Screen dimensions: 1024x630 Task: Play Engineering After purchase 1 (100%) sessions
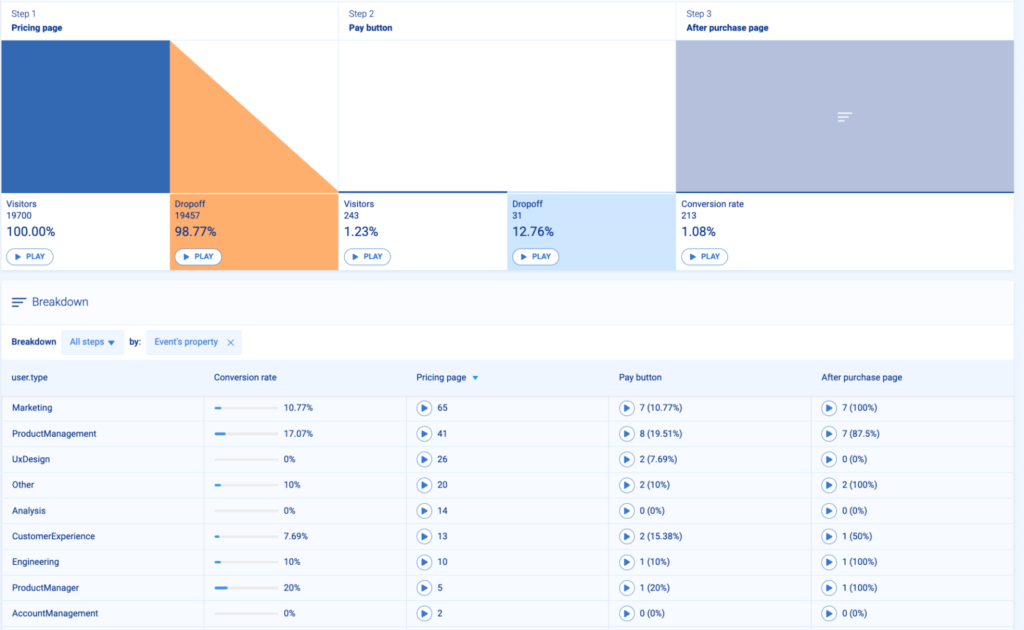click(829, 562)
